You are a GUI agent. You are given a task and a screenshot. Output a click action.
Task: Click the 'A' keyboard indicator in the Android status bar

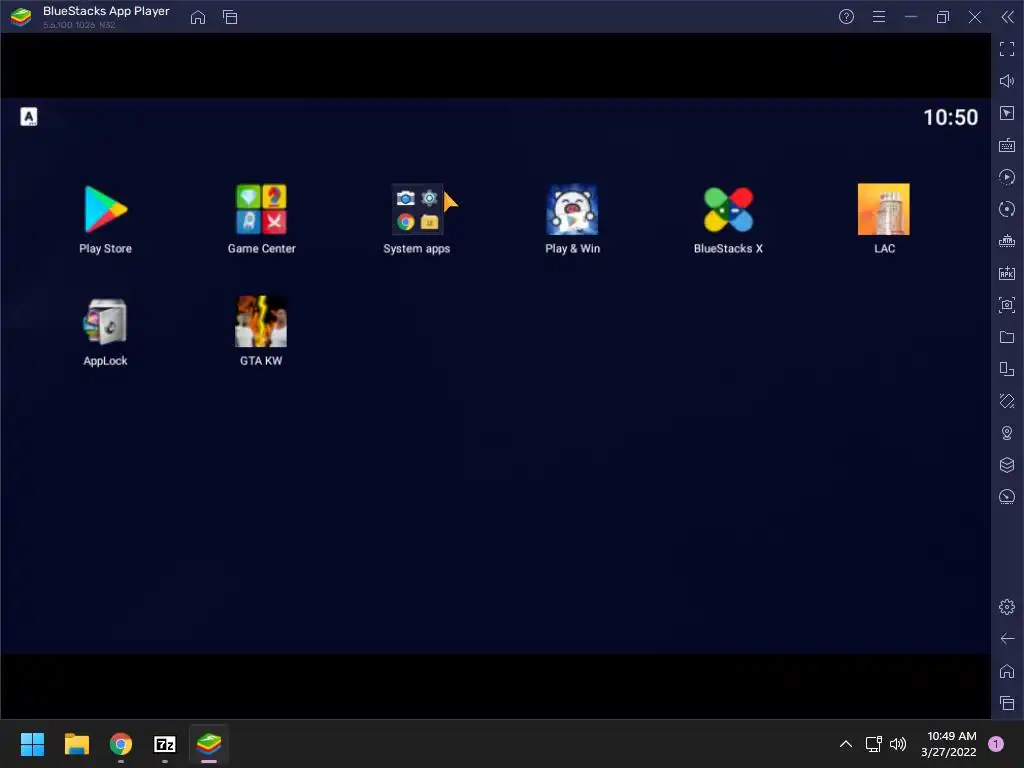29,117
